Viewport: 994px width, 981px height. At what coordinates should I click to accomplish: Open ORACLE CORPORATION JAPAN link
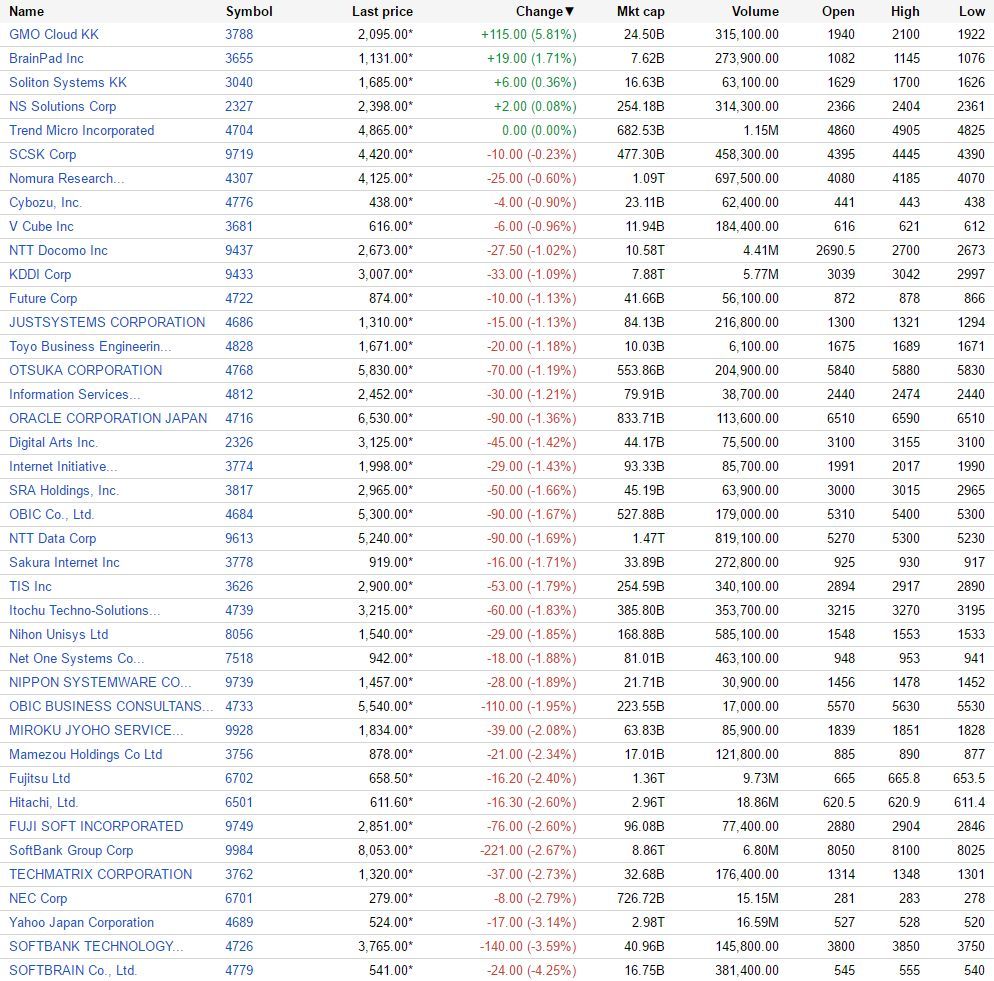click(108, 419)
